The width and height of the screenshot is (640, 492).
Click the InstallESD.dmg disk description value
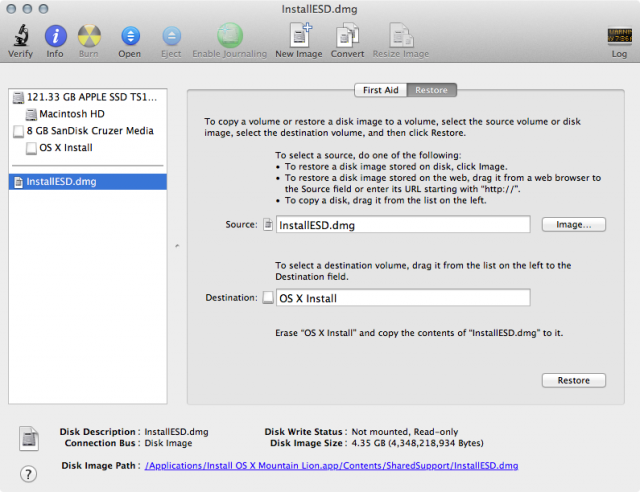click(x=176, y=432)
